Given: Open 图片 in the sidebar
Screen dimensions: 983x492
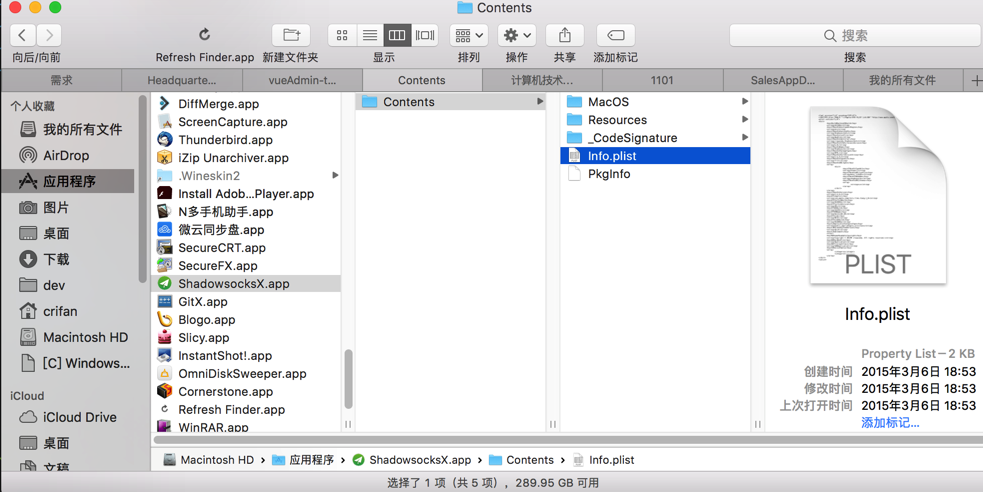Looking at the screenshot, I should click(70, 207).
